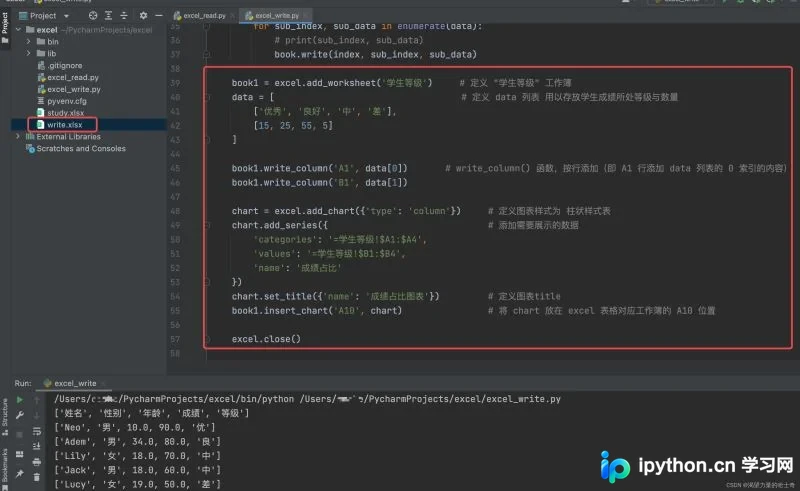Click print icon in Run console
The image size is (800, 491).
[37, 462]
